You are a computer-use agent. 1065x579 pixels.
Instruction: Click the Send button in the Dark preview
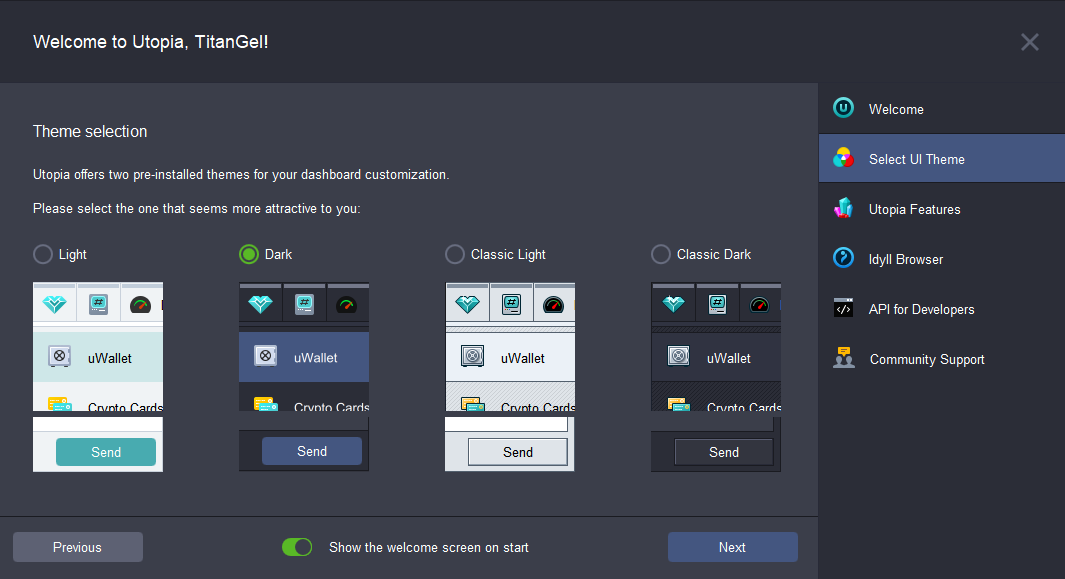[x=312, y=451]
